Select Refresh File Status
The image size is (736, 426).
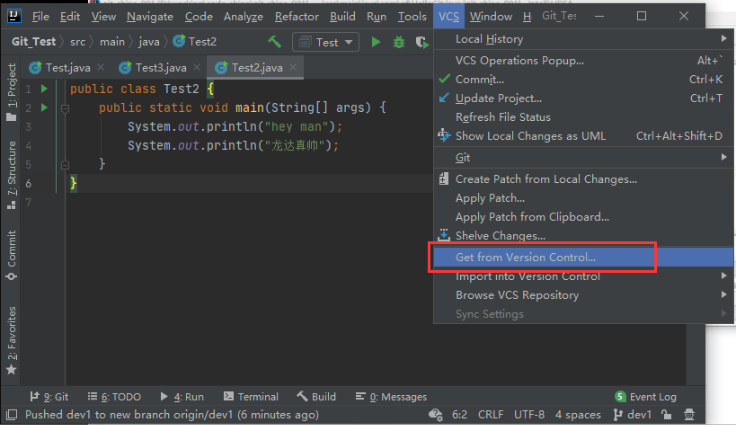click(583, 117)
